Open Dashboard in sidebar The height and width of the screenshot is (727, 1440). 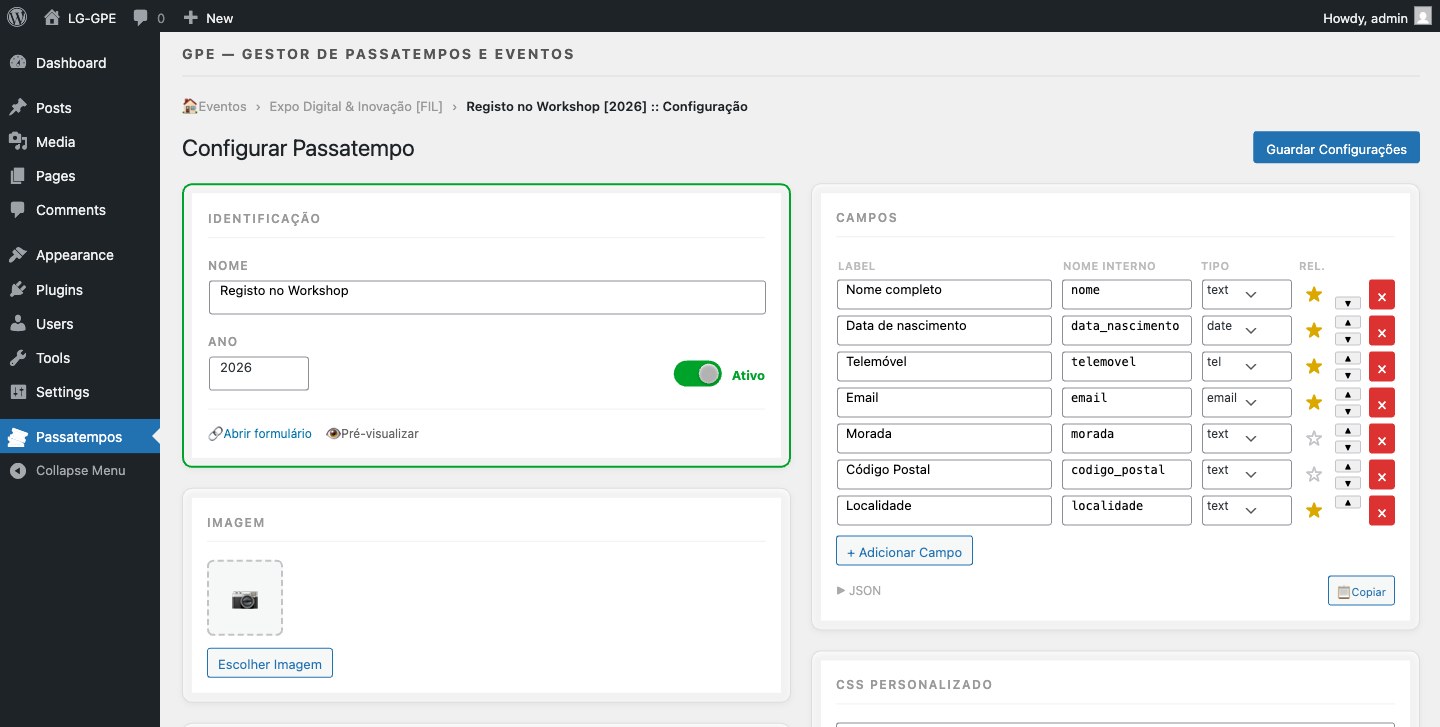pos(80,63)
